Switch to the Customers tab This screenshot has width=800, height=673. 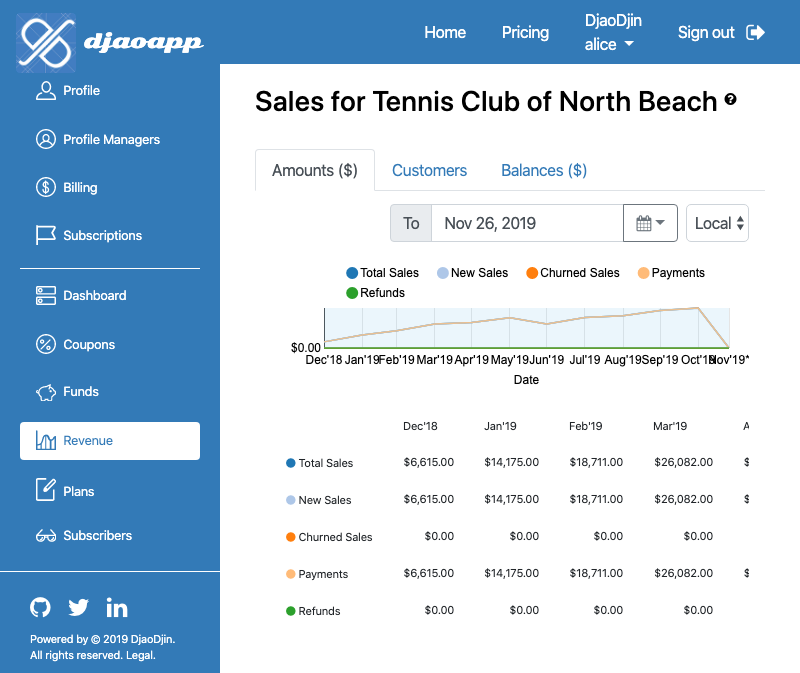click(430, 170)
